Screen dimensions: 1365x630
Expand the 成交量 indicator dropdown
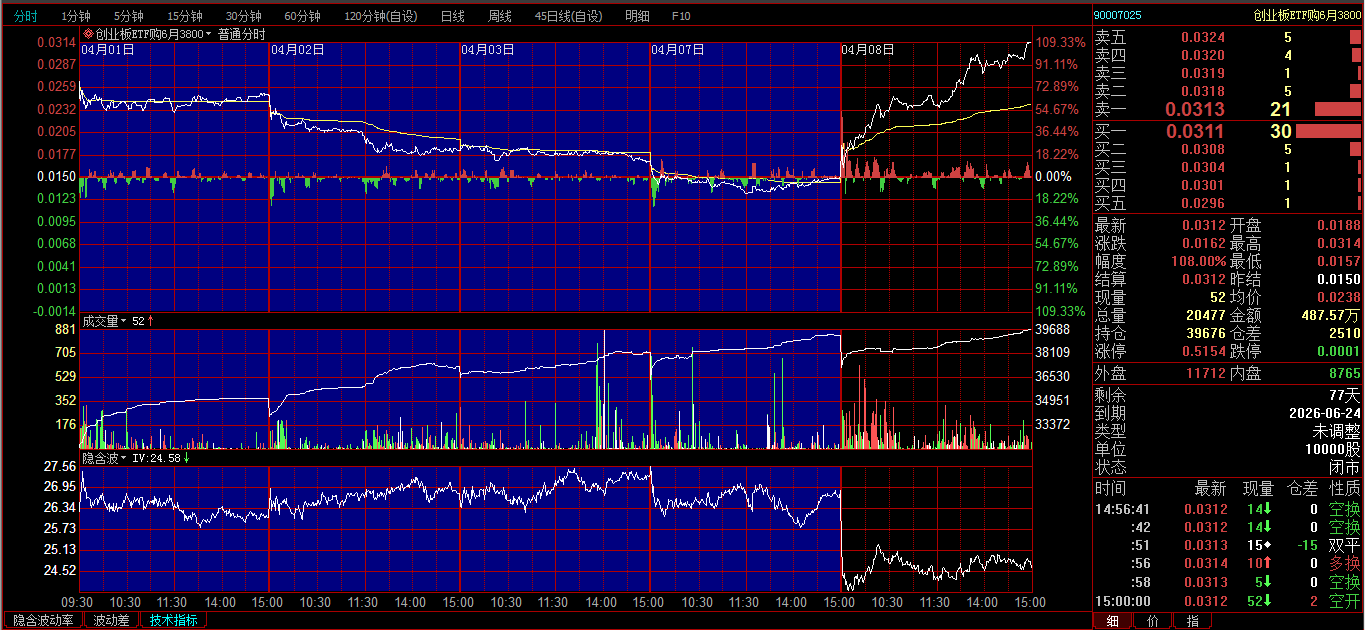pos(124,321)
